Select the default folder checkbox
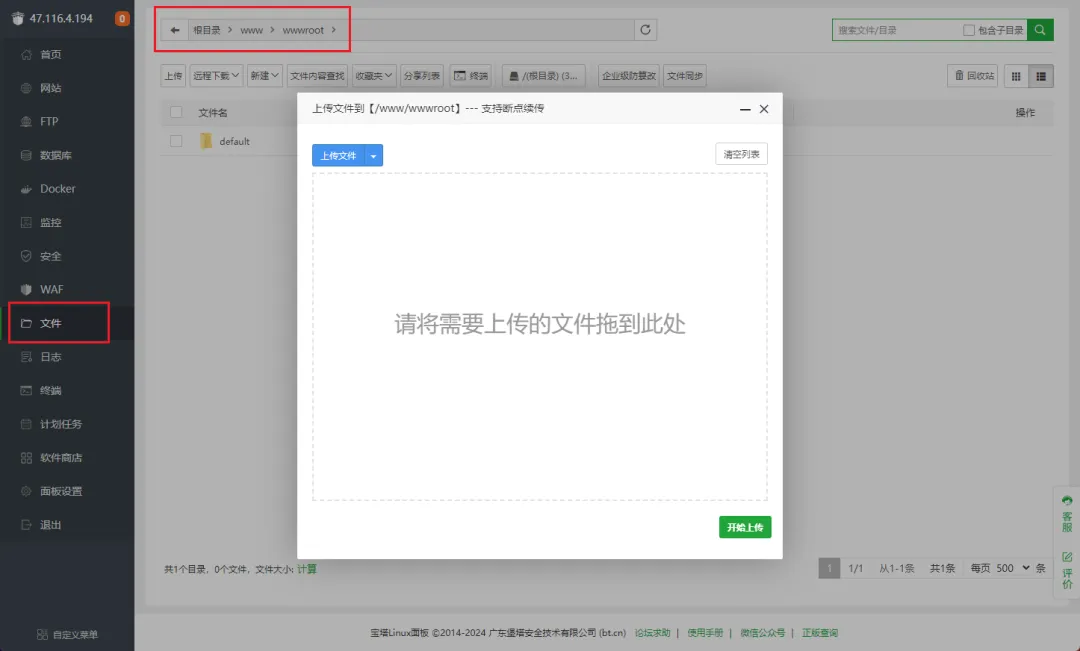 pyautogui.click(x=176, y=141)
